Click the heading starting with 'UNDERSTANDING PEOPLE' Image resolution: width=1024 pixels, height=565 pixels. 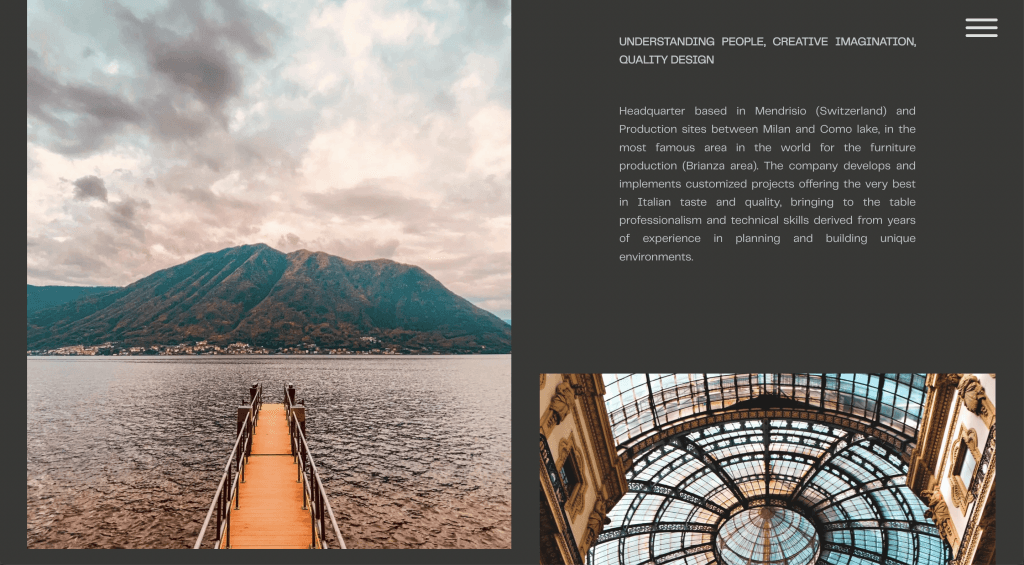[767, 50]
